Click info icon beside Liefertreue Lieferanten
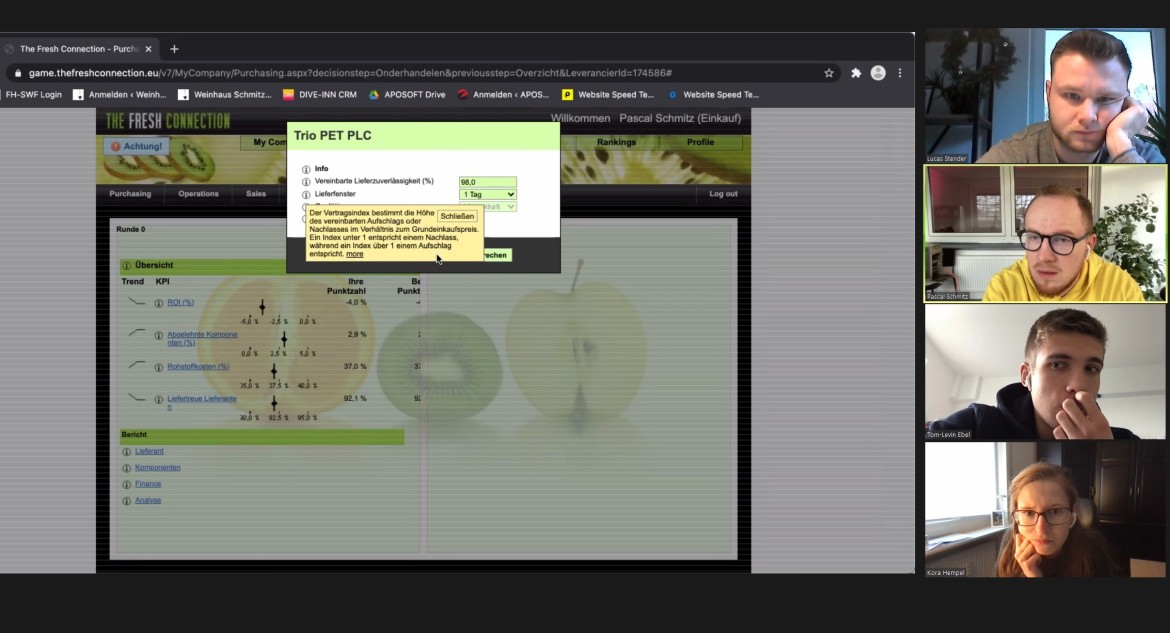The height and width of the screenshot is (633, 1170). [159, 399]
